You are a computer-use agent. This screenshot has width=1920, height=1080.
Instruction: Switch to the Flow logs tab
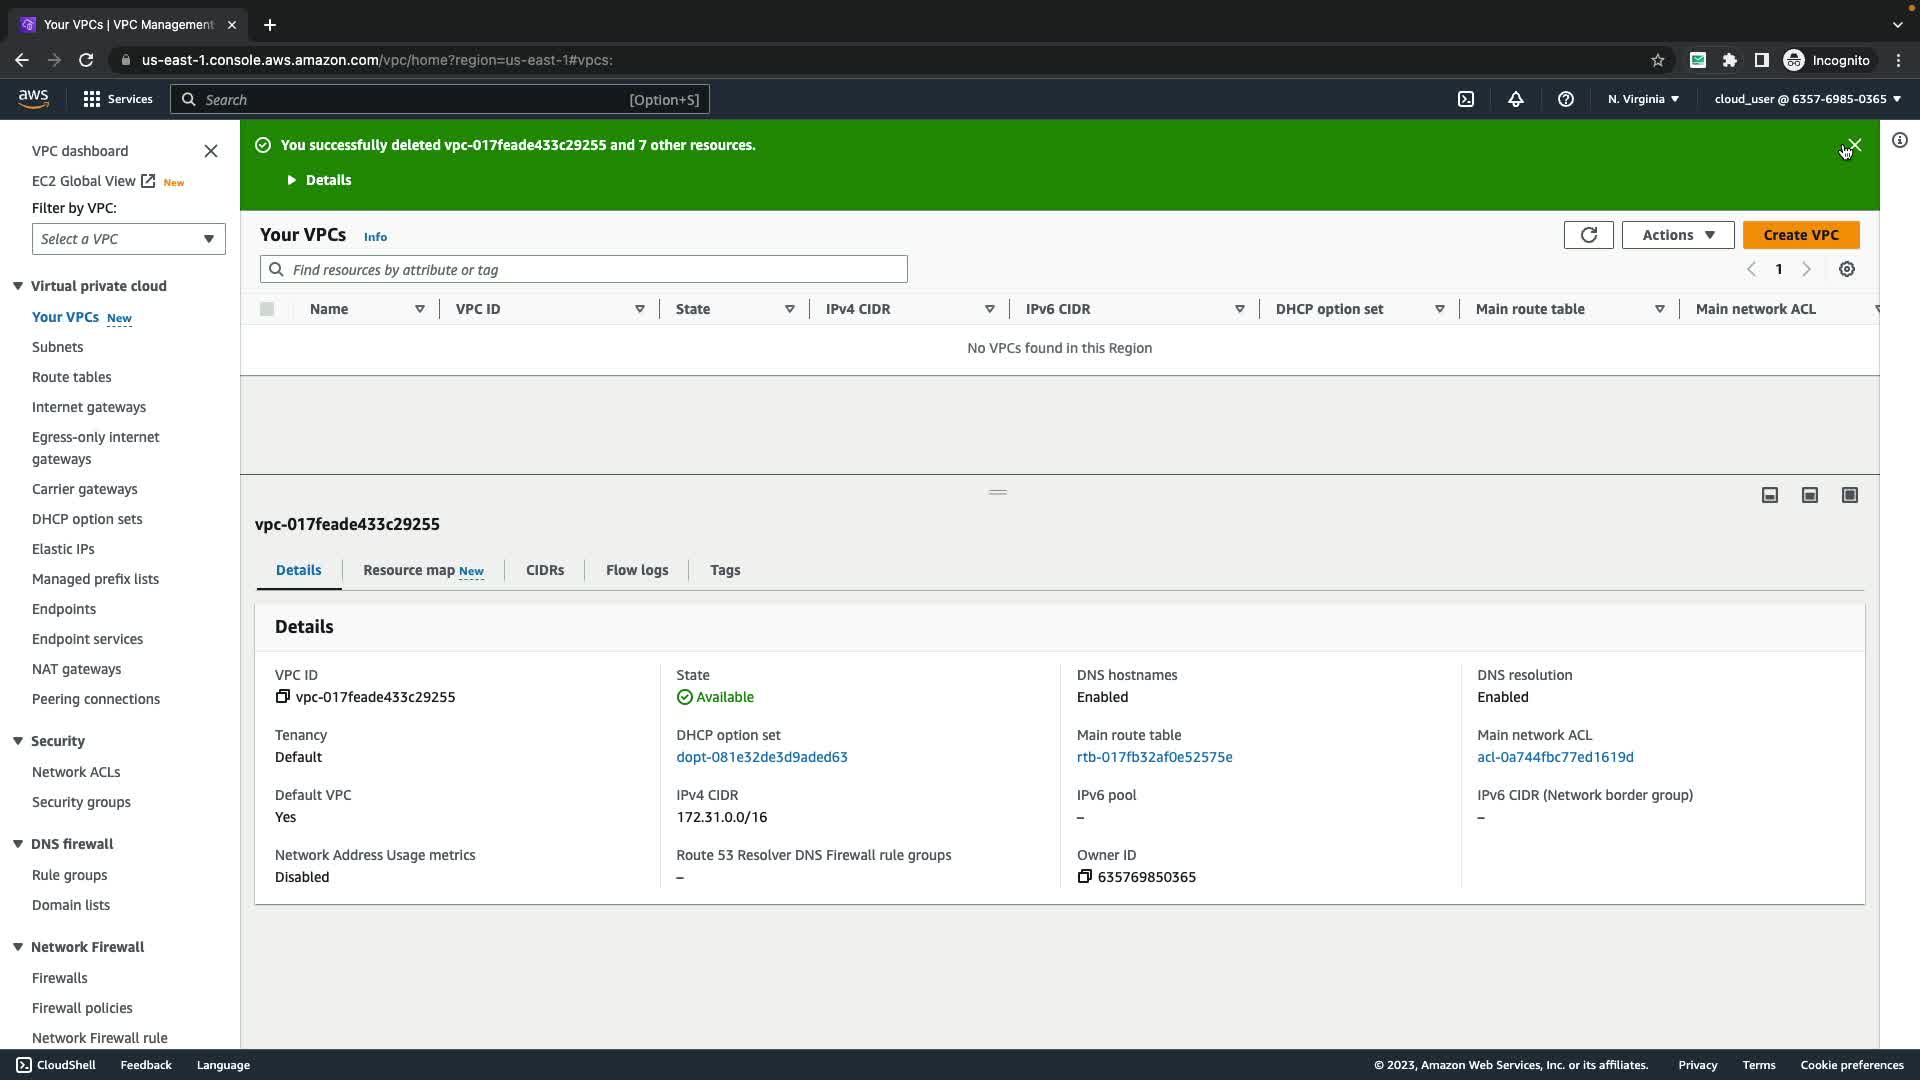click(x=636, y=570)
